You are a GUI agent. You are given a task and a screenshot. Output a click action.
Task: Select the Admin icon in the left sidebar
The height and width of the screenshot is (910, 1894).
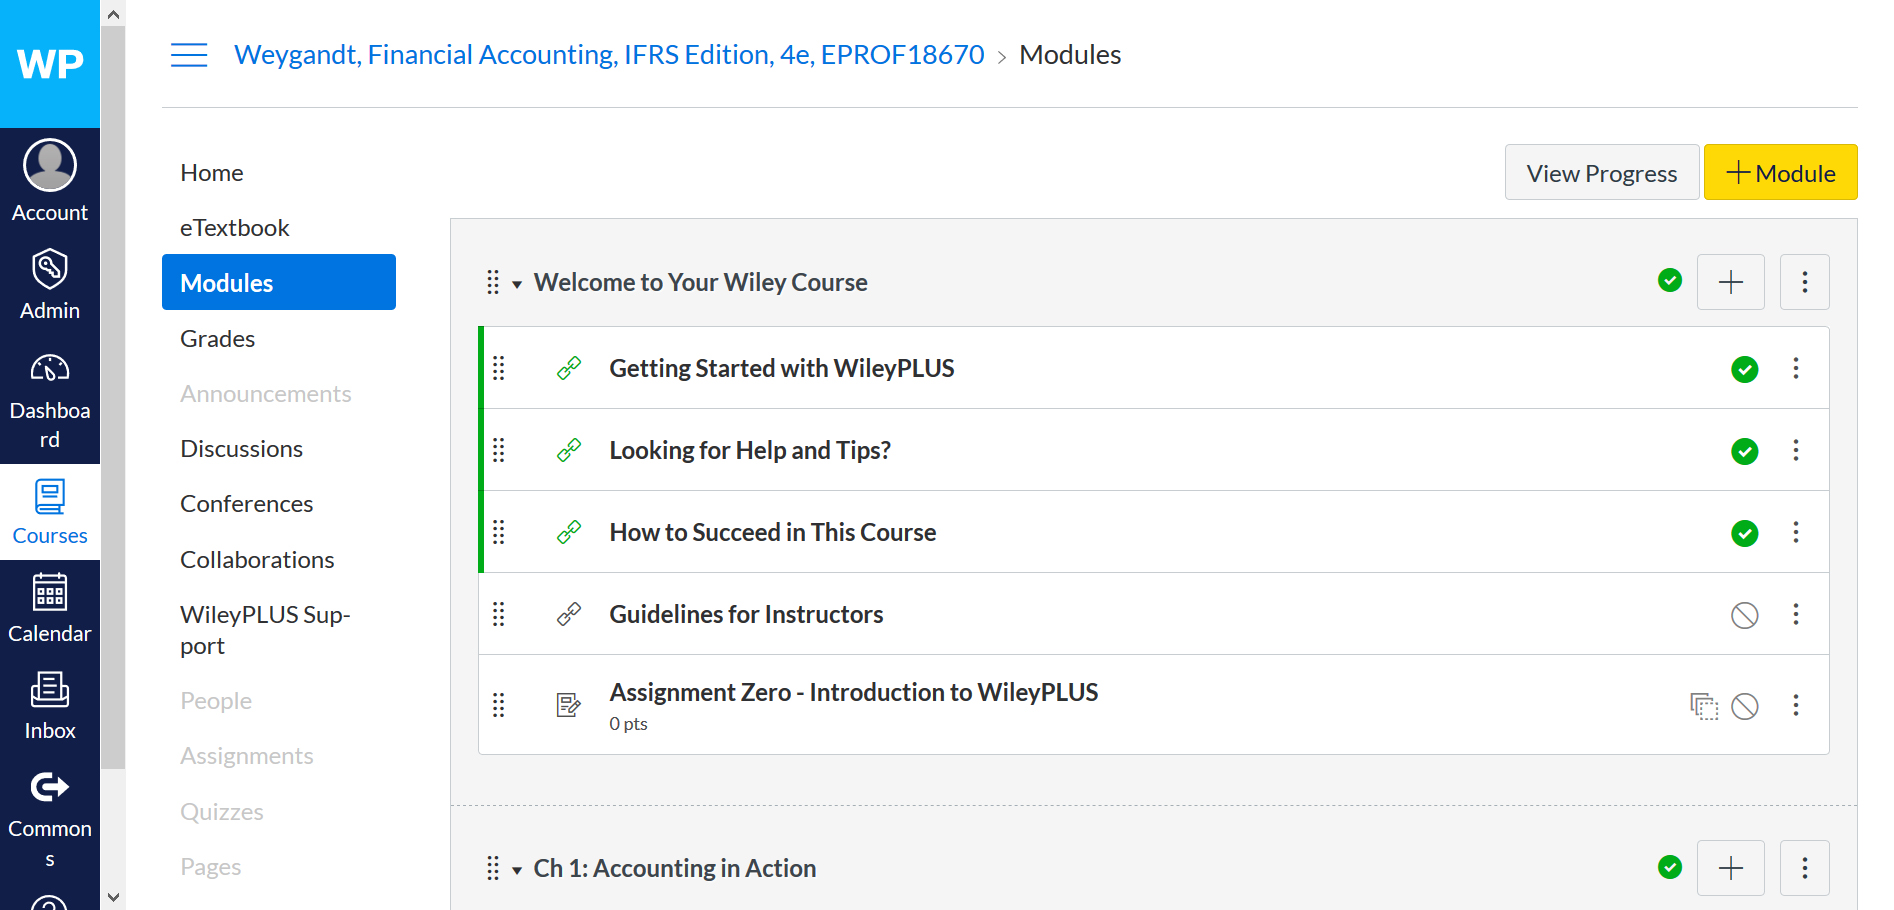(x=49, y=281)
